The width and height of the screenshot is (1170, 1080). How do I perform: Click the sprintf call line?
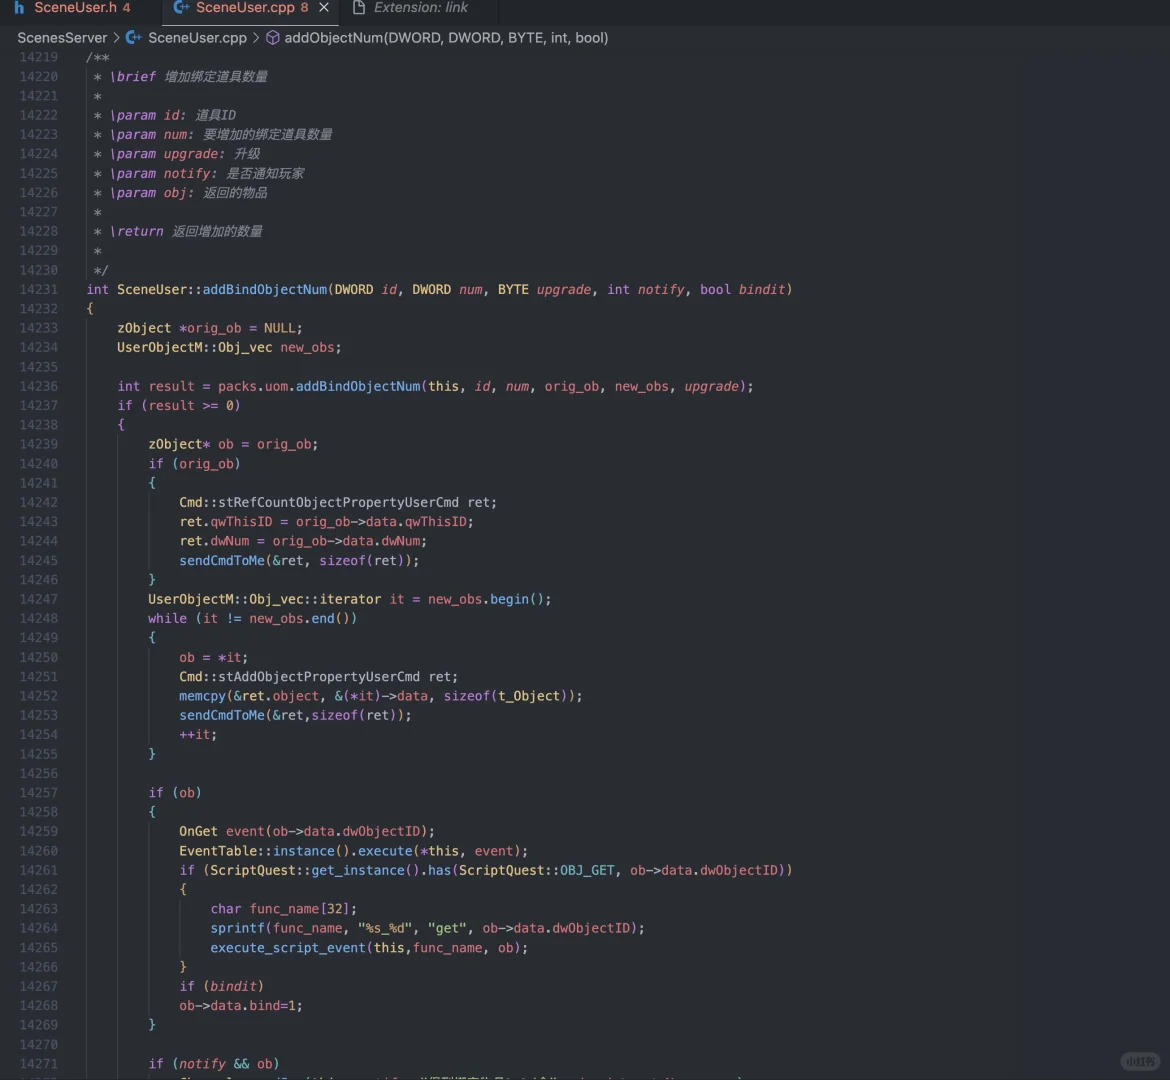pos(428,928)
